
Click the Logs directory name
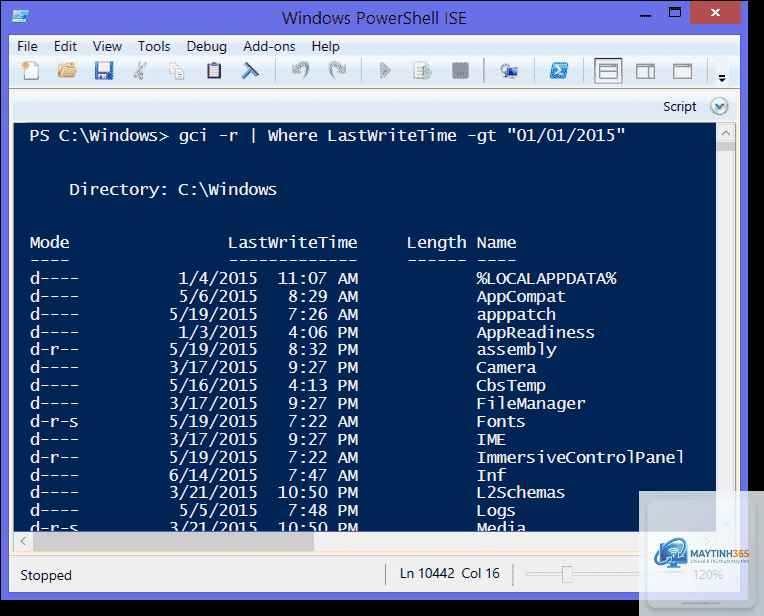tap(496, 510)
